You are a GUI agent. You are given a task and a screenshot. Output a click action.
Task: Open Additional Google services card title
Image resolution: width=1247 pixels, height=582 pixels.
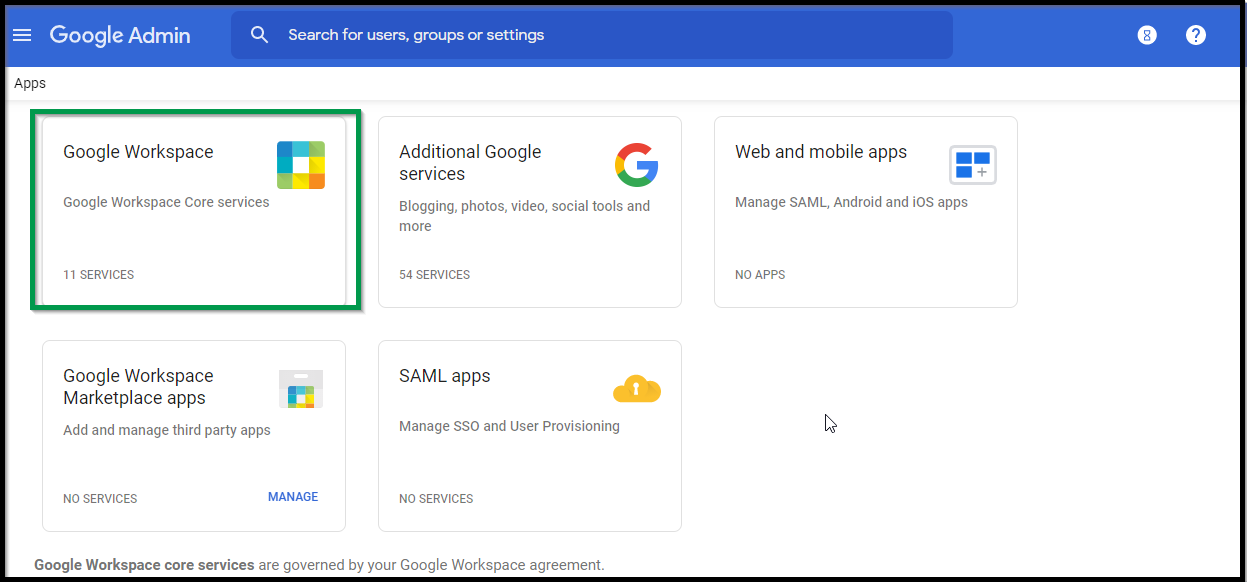[470, 163]
